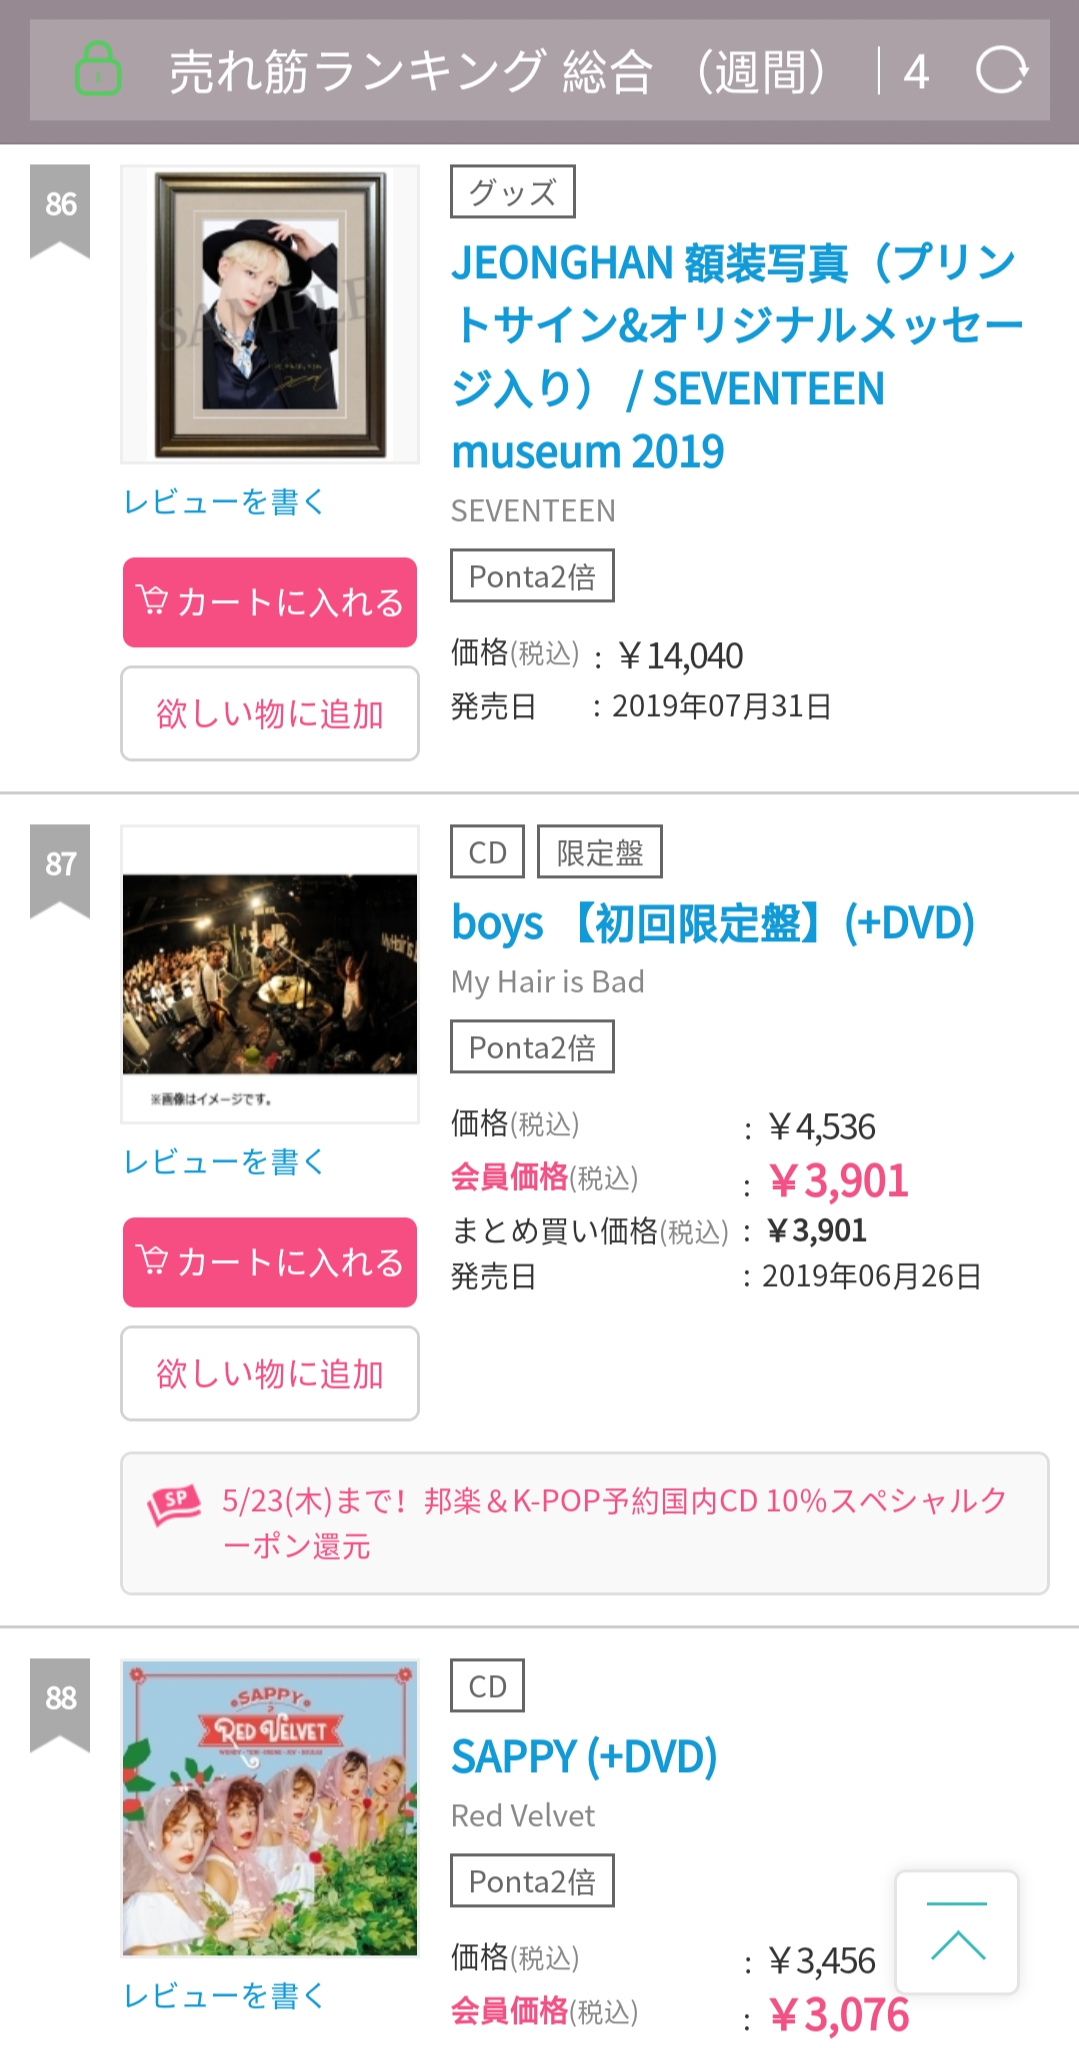Tap the scroll-to-top arrow button
This screenshot has height=2048, width=1079.
pos(957,1932)
